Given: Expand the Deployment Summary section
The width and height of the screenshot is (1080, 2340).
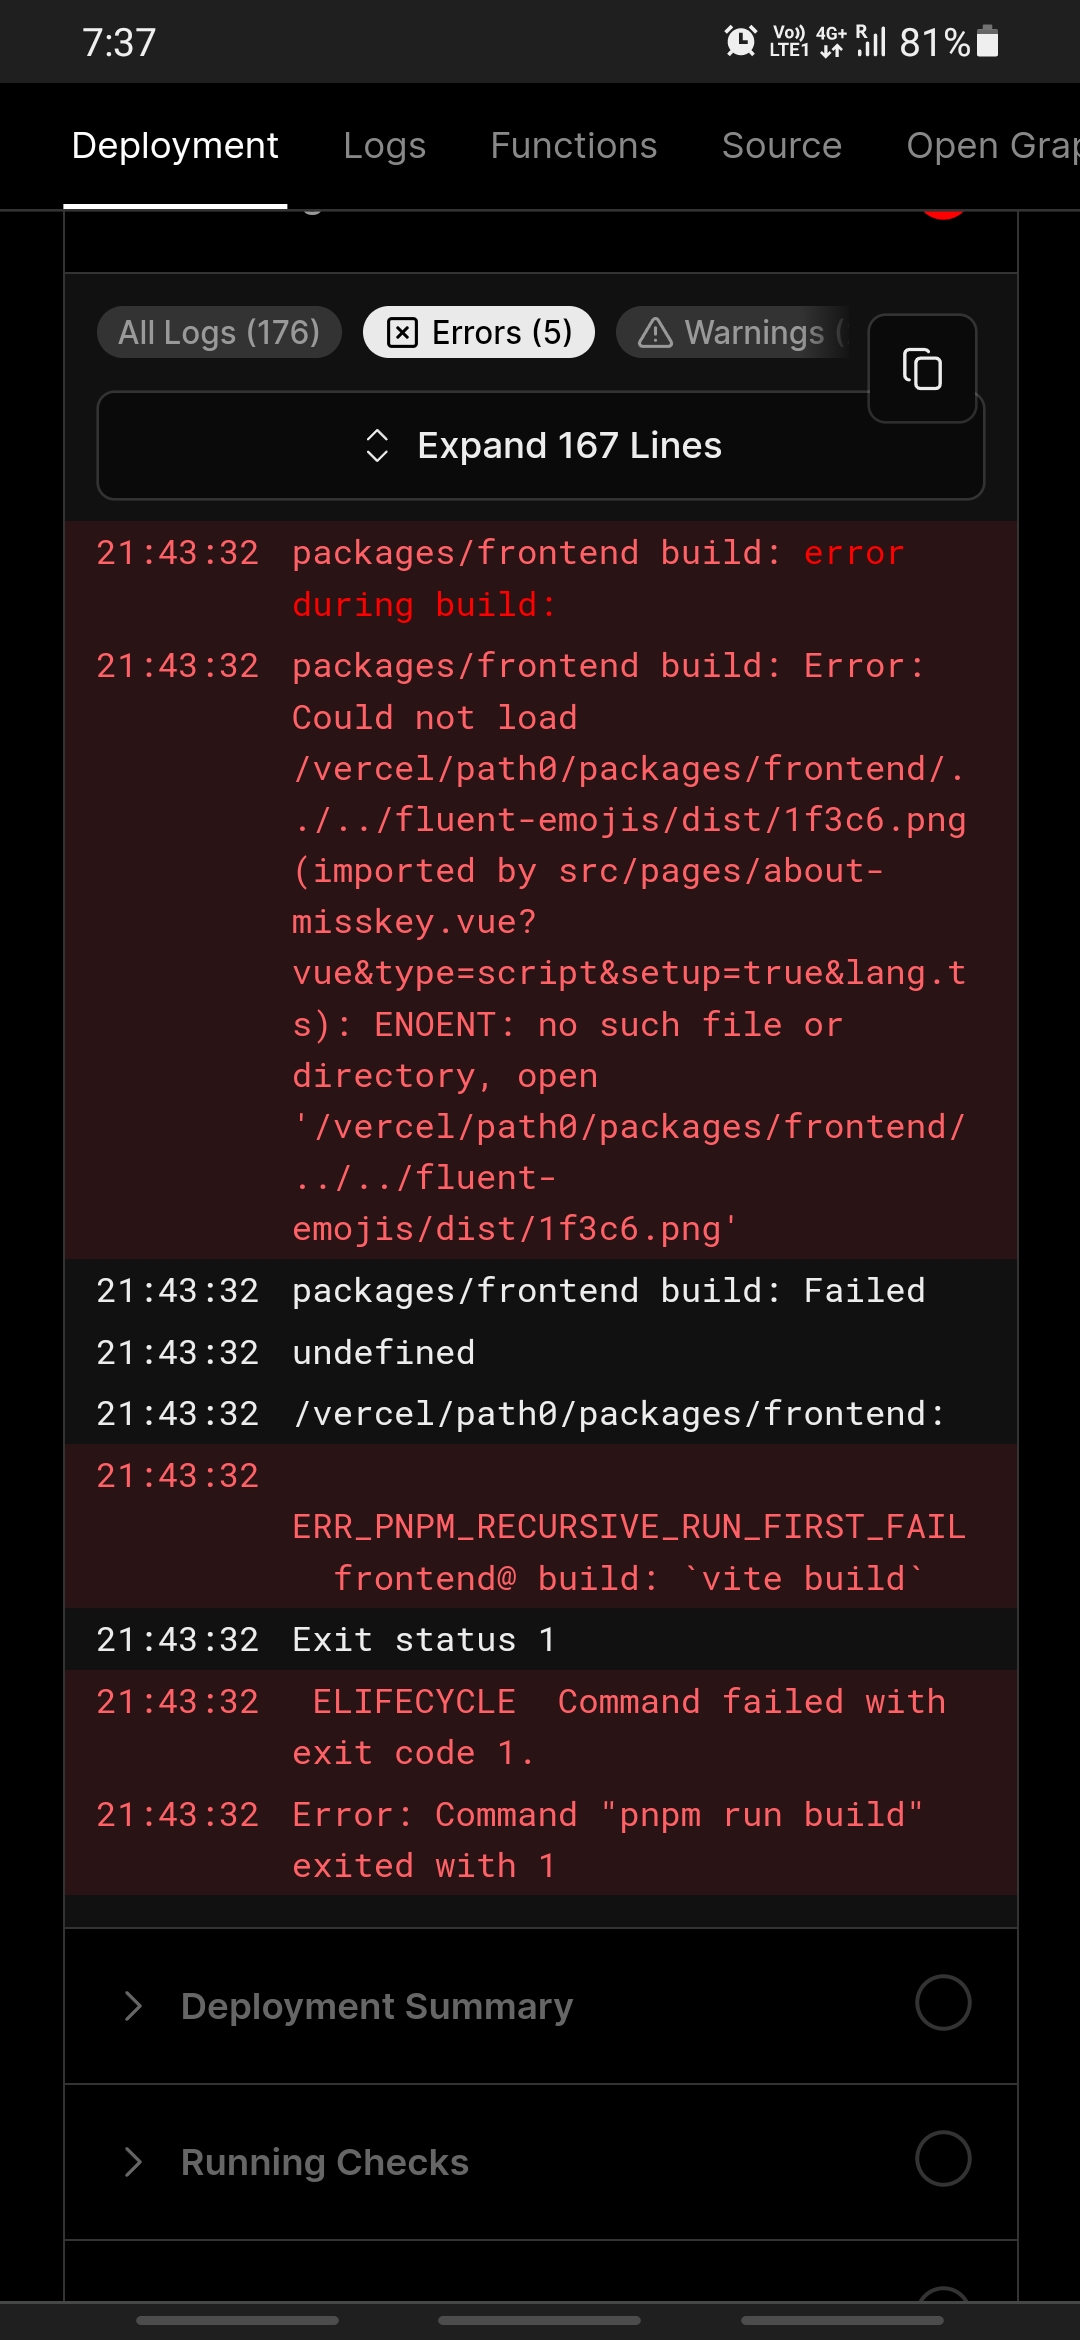Looking at the screenshot, I should (375, 2004).
